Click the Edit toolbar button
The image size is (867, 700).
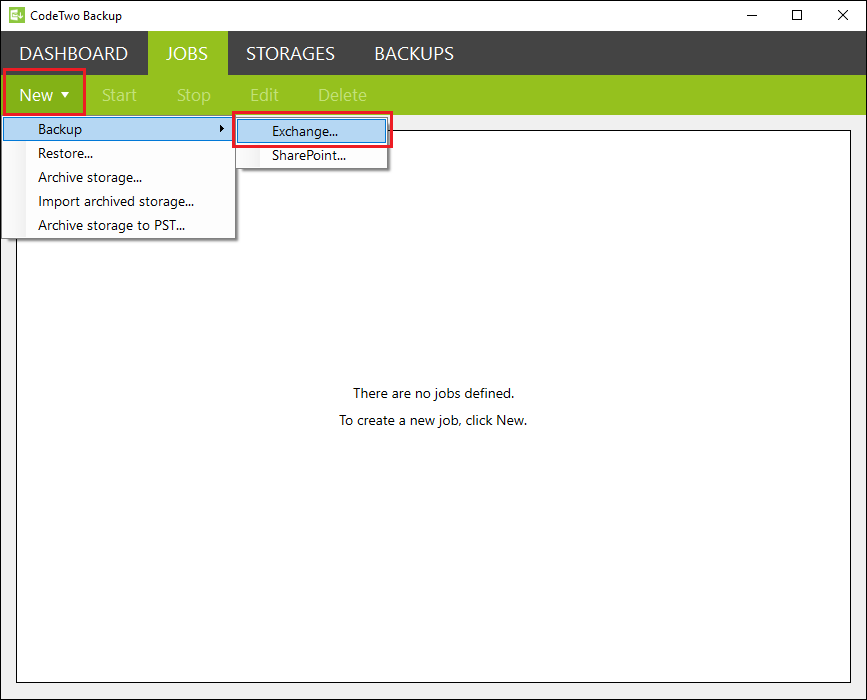tap(264, 95)
